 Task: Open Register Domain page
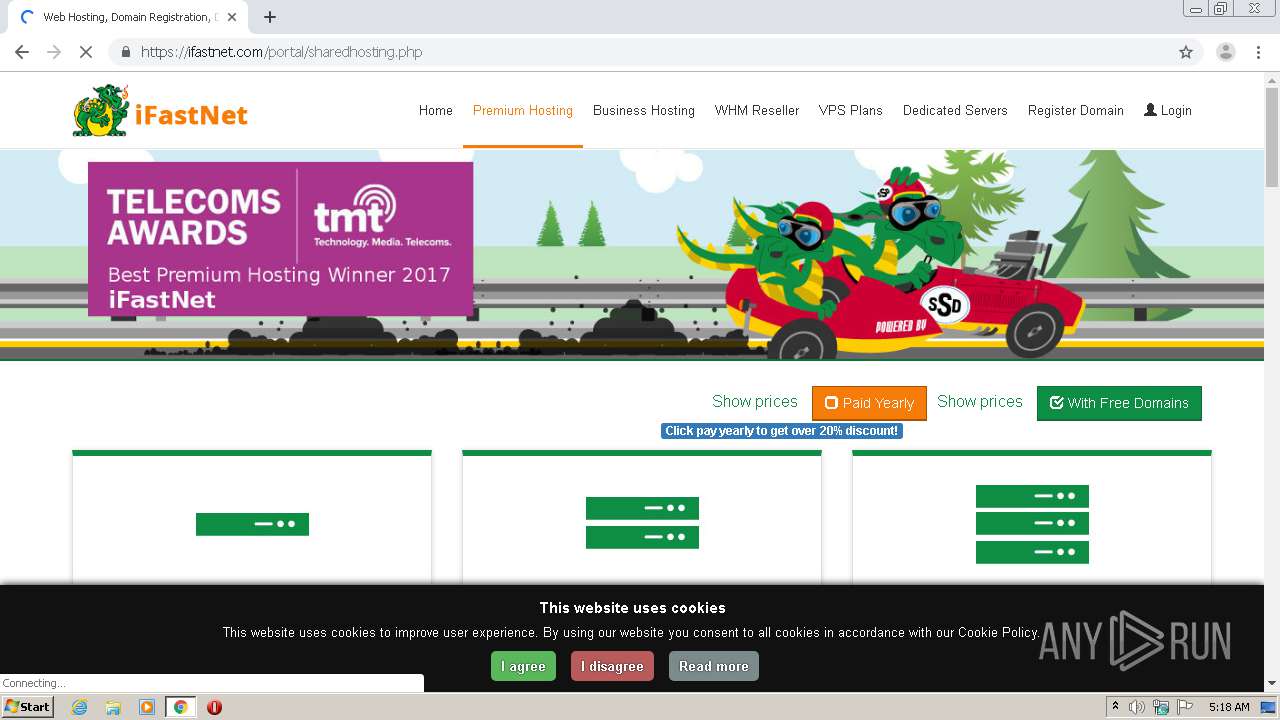click(x=1076, y=111)
